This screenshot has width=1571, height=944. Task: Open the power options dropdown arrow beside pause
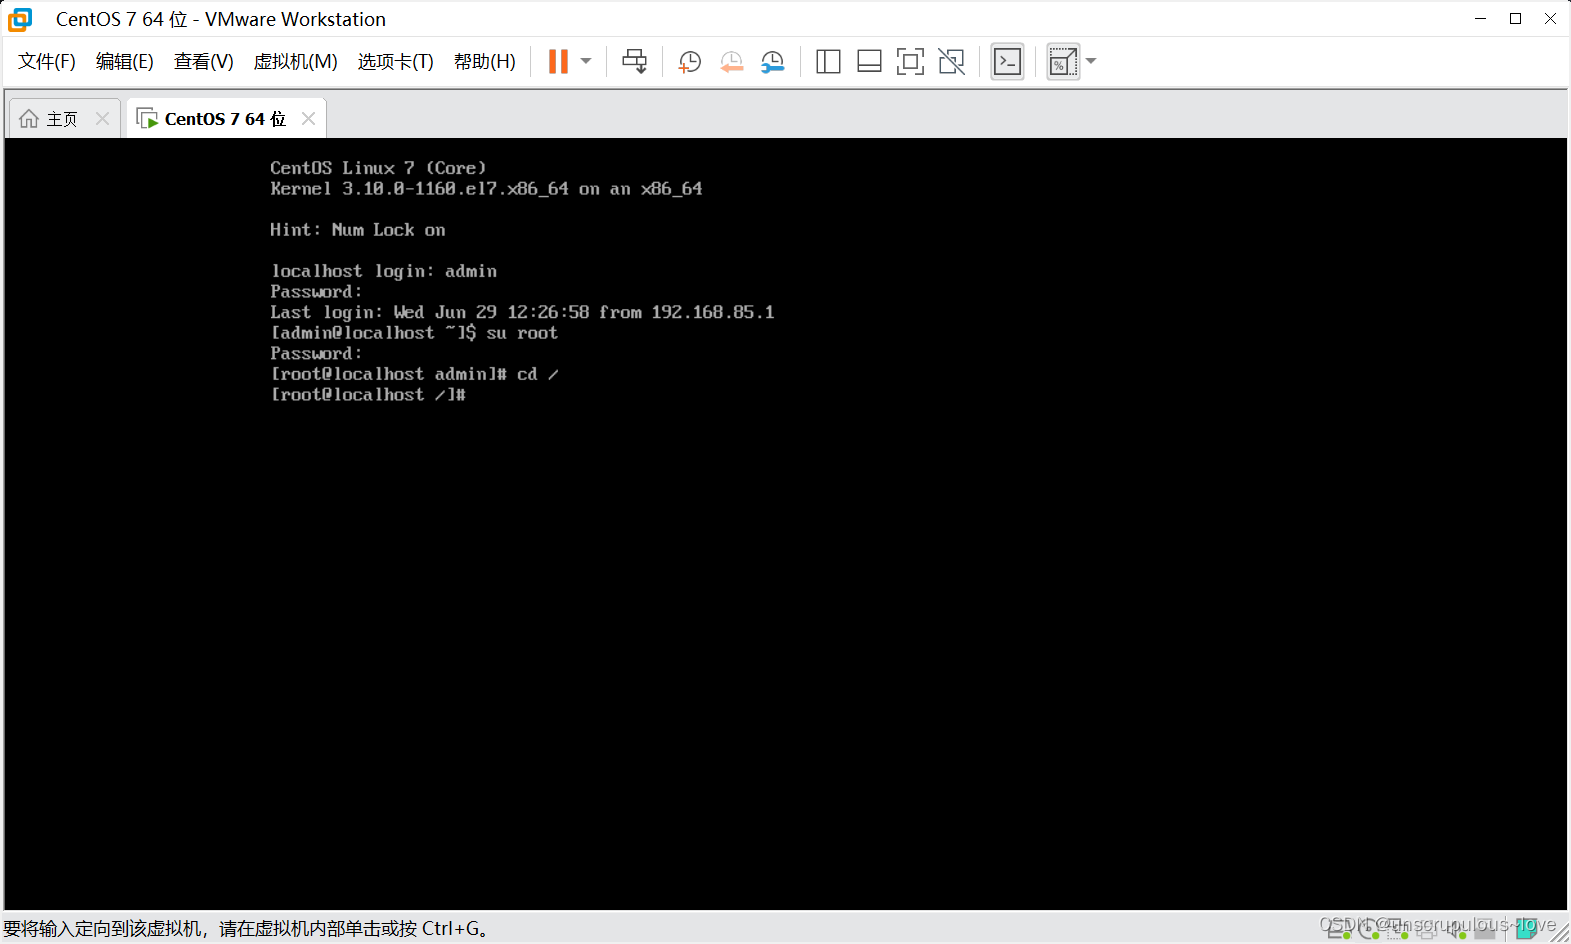point(586,61)
